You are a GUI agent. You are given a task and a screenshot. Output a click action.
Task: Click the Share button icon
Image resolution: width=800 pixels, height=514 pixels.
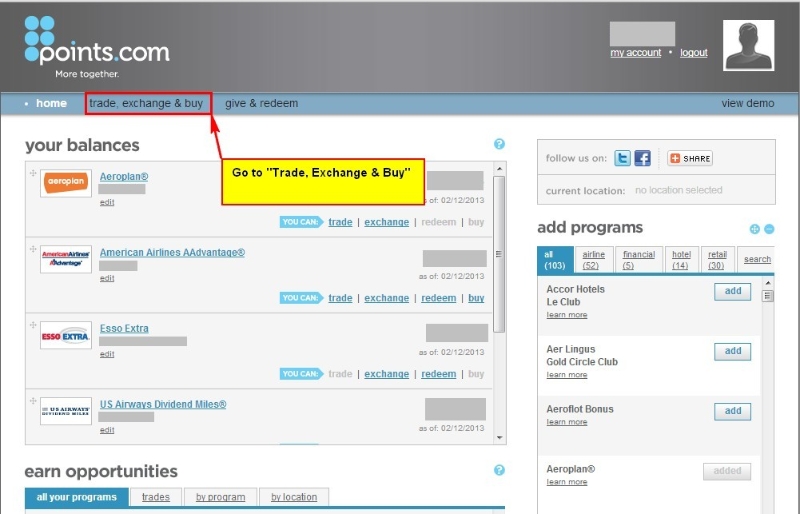(x=690, y=158)
